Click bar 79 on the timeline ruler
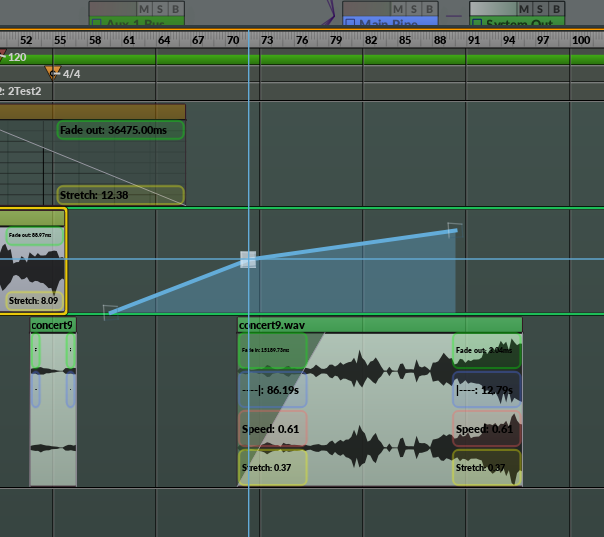604x537 pixels. click(x=336, y=40)
